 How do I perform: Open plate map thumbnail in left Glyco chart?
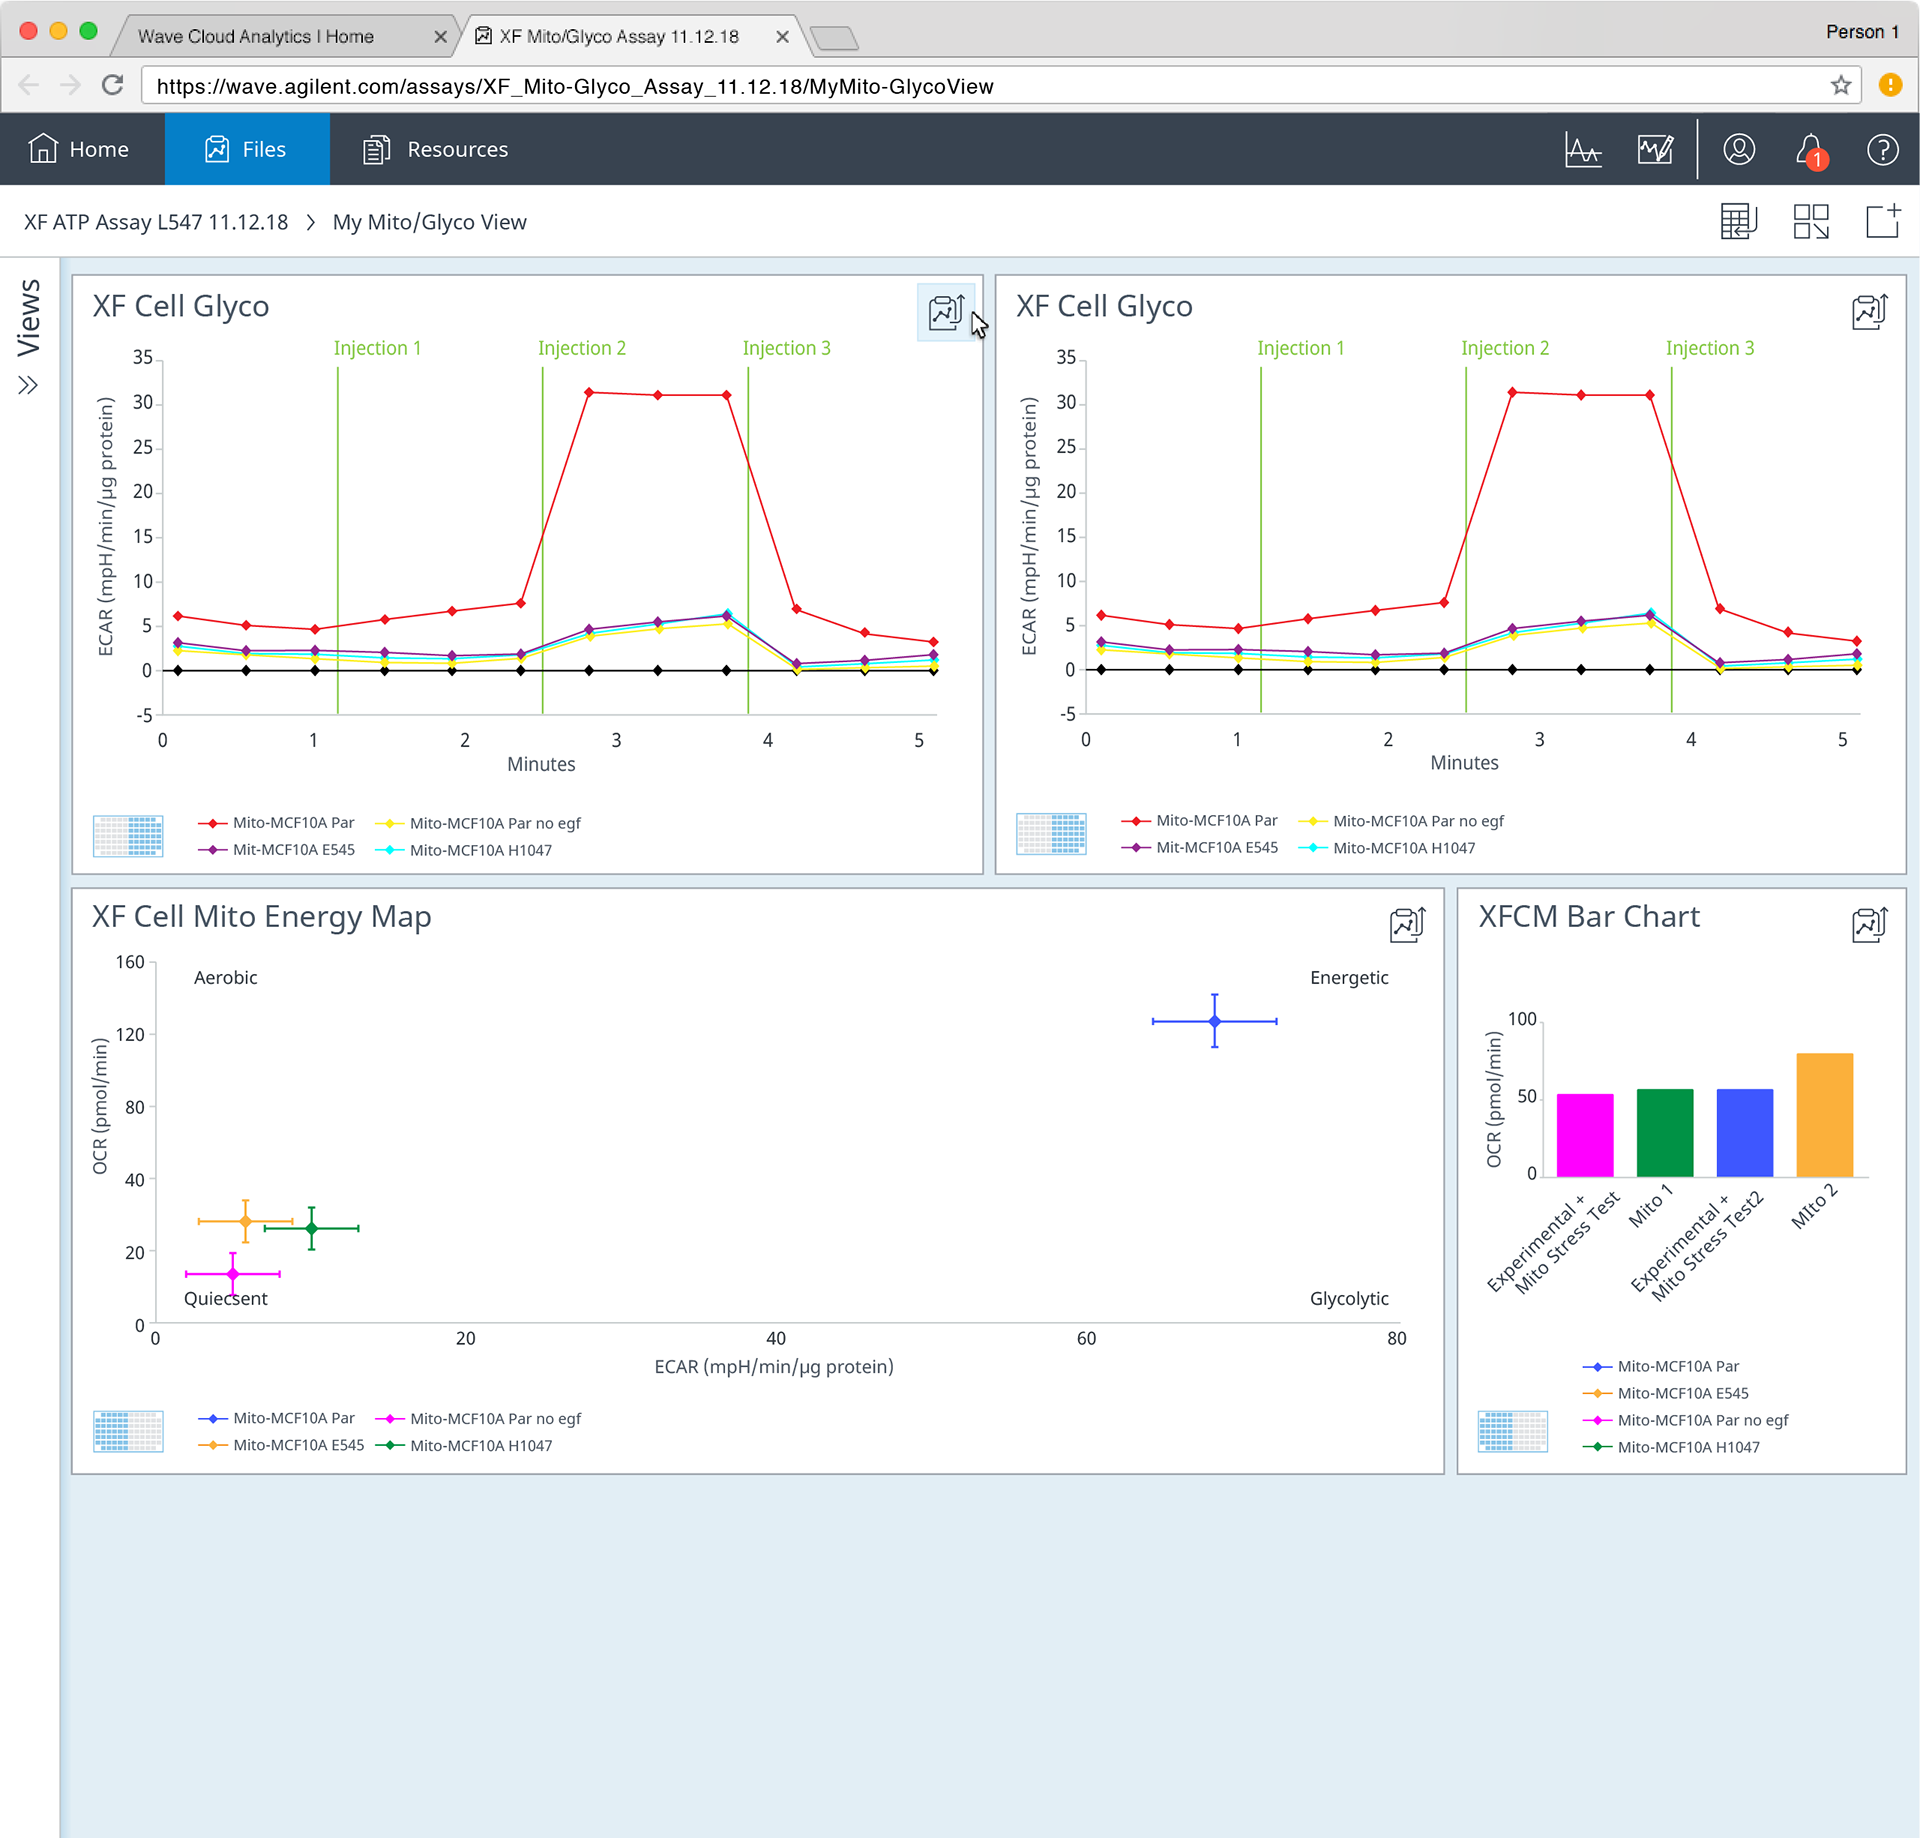(x=128, y=836)
